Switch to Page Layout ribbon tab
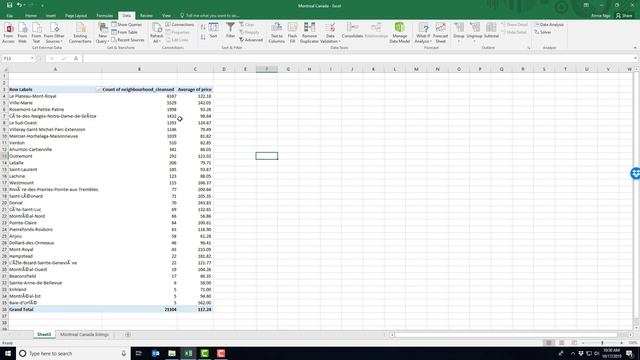Viewport: 640px width, 360px height. 76,16
